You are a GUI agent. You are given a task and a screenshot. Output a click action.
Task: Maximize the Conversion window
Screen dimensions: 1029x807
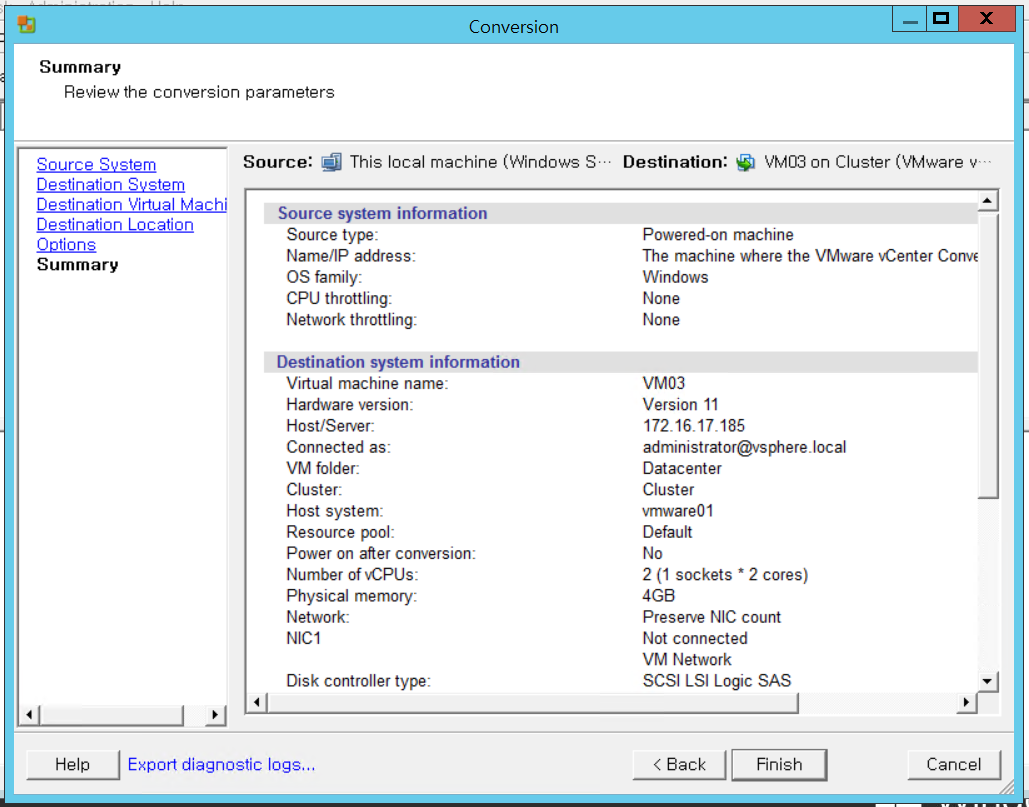[942, 19]
